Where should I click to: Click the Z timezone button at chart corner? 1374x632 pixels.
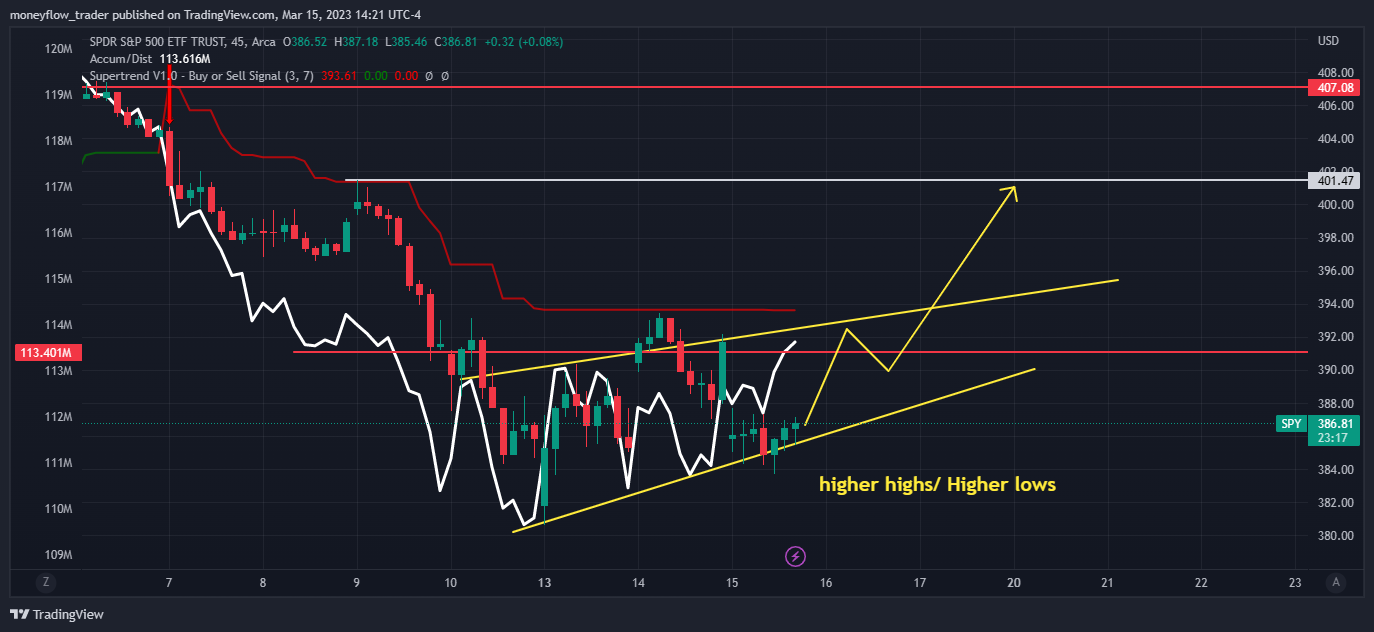(x=44, y=582)
